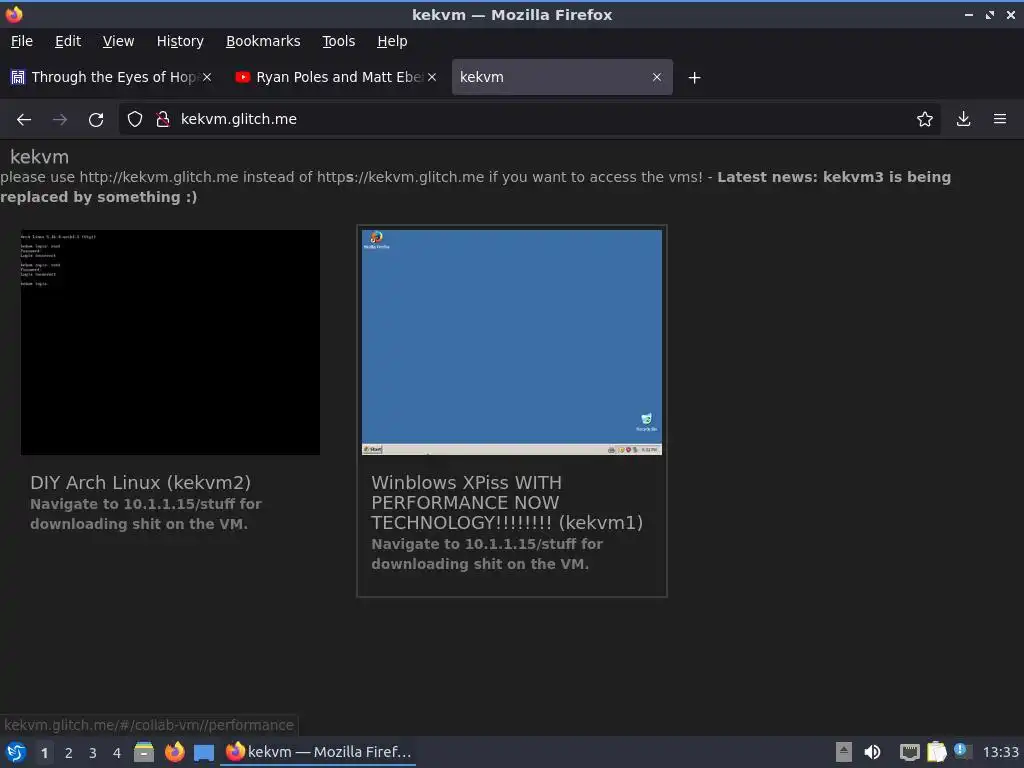
Task: Select the kekvm tab
Action: pyautogui.click(x=562, y=77)
